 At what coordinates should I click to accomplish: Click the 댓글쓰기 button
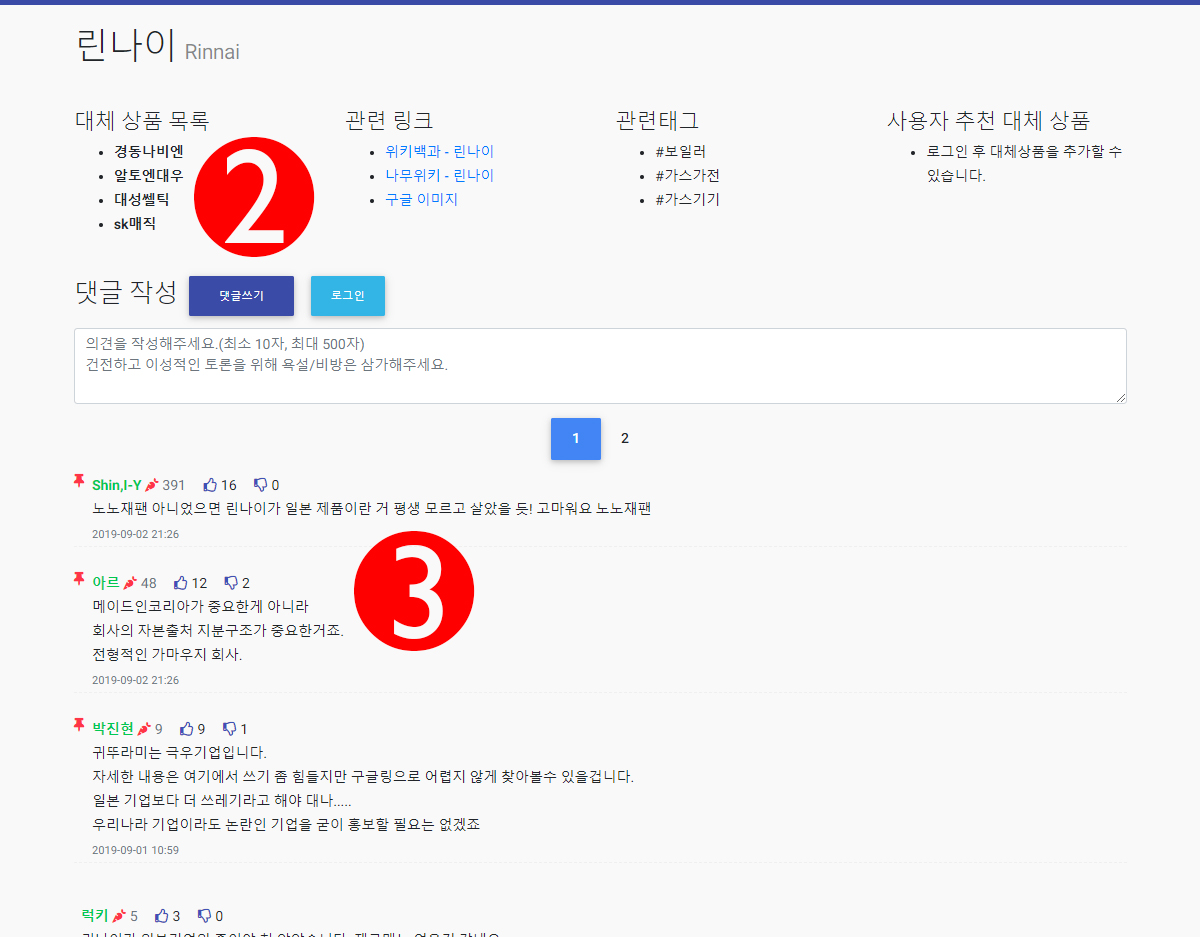tap(241, 296)
